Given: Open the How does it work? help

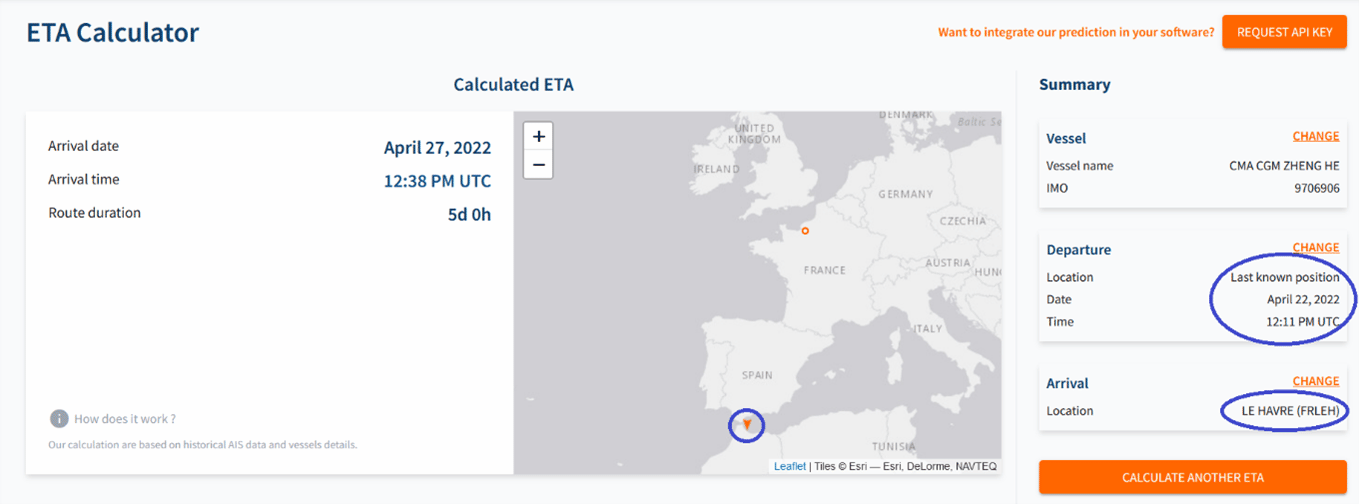Looking at the screenshot, I should tap(124, 419).
